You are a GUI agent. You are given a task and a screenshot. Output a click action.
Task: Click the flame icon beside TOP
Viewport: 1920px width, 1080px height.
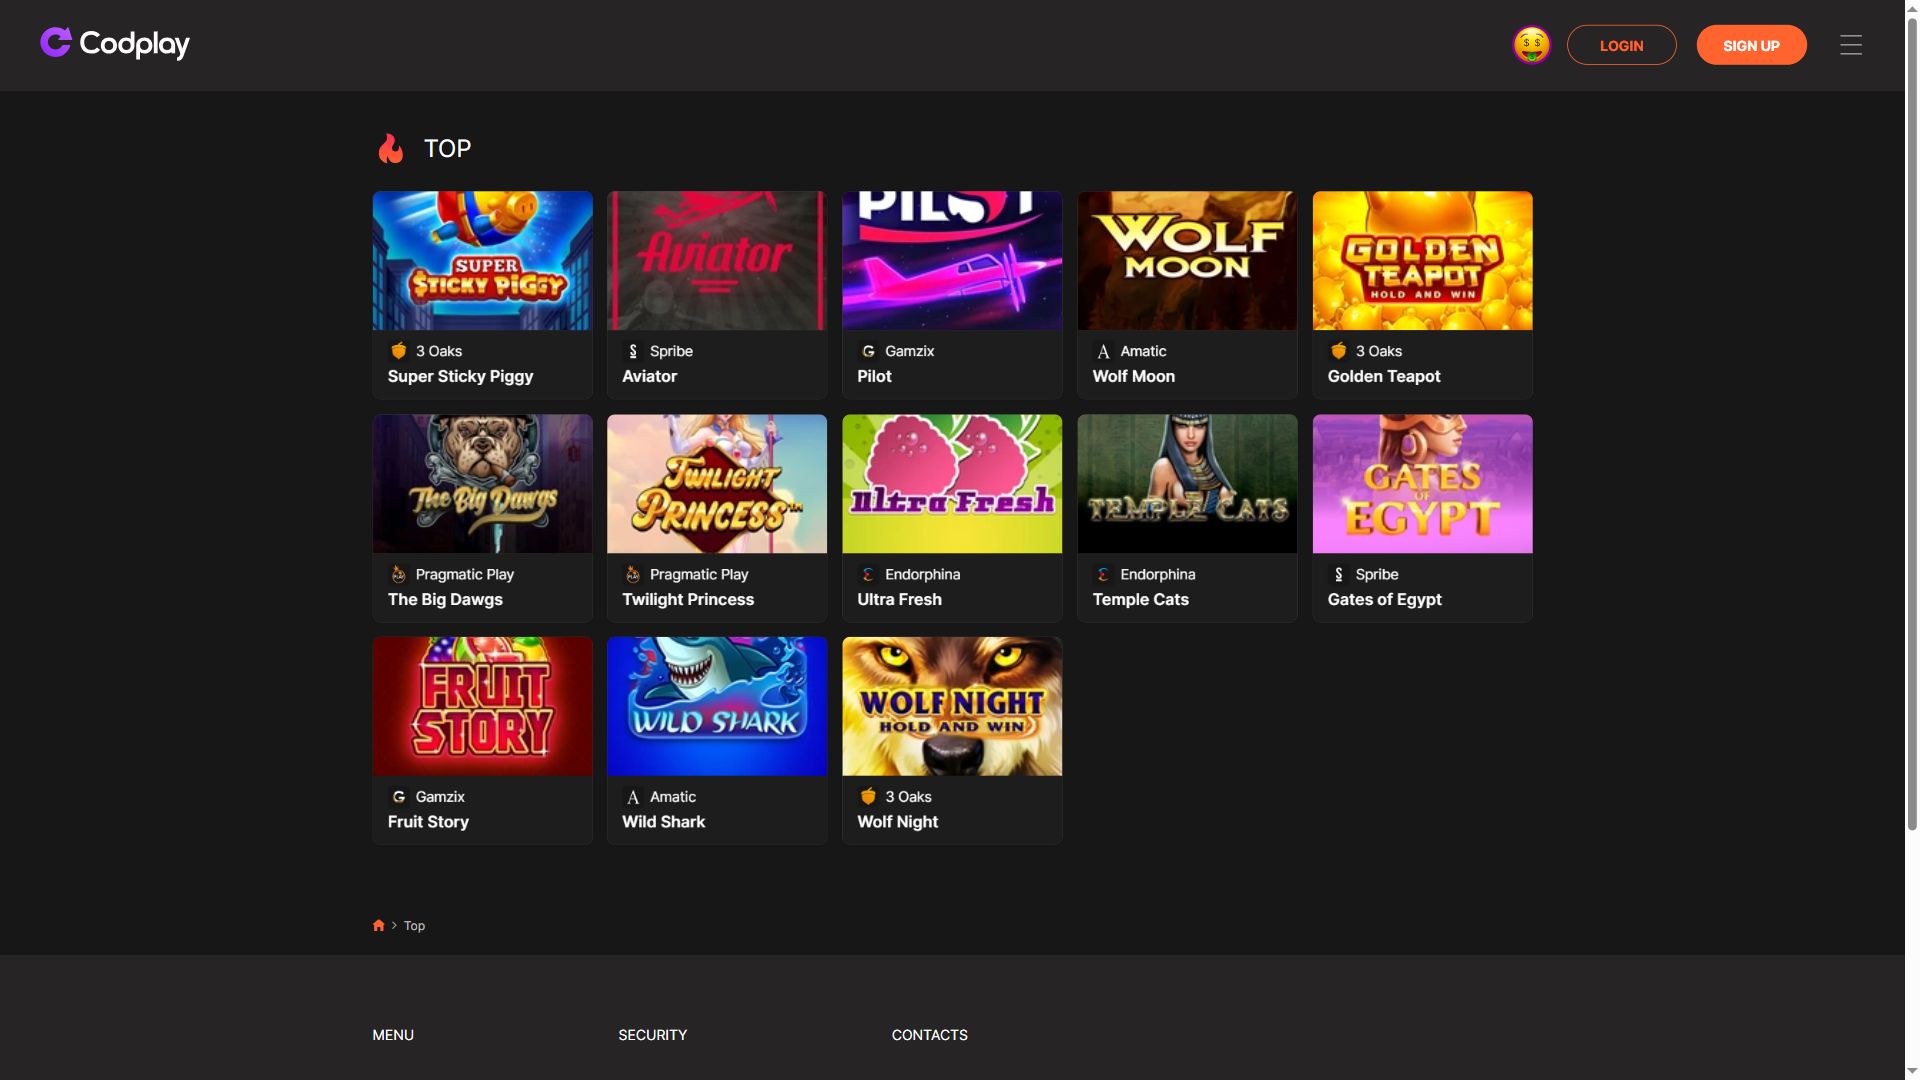click(390, 149)
